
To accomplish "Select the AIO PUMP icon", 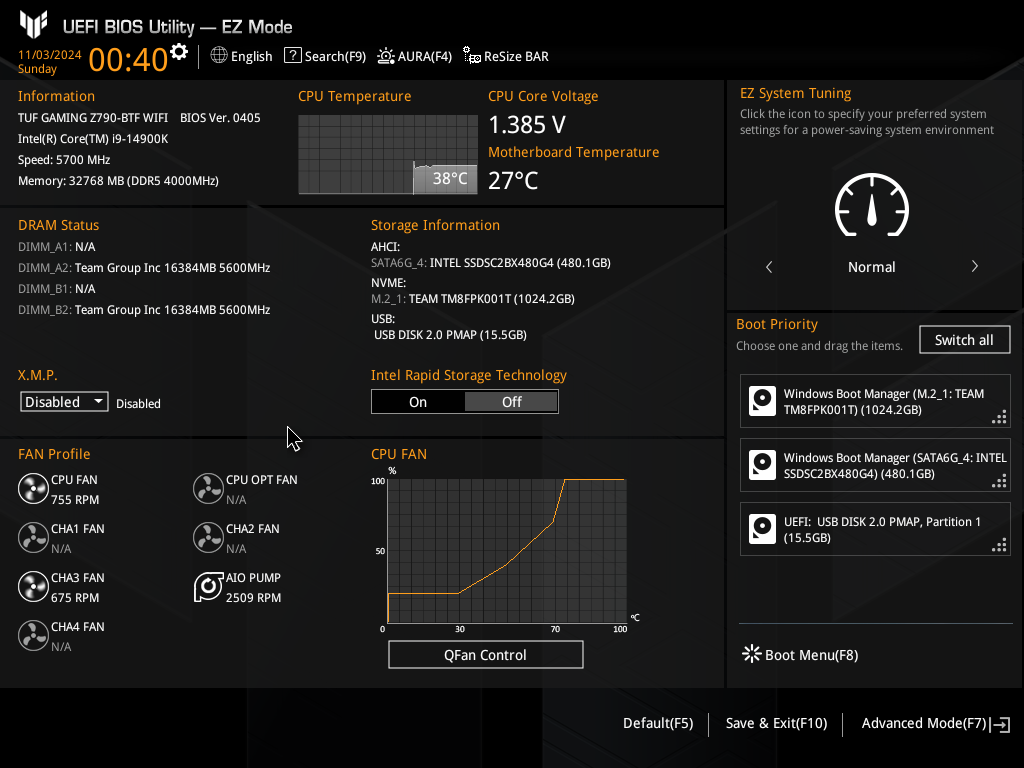I will tap(208, 587).
